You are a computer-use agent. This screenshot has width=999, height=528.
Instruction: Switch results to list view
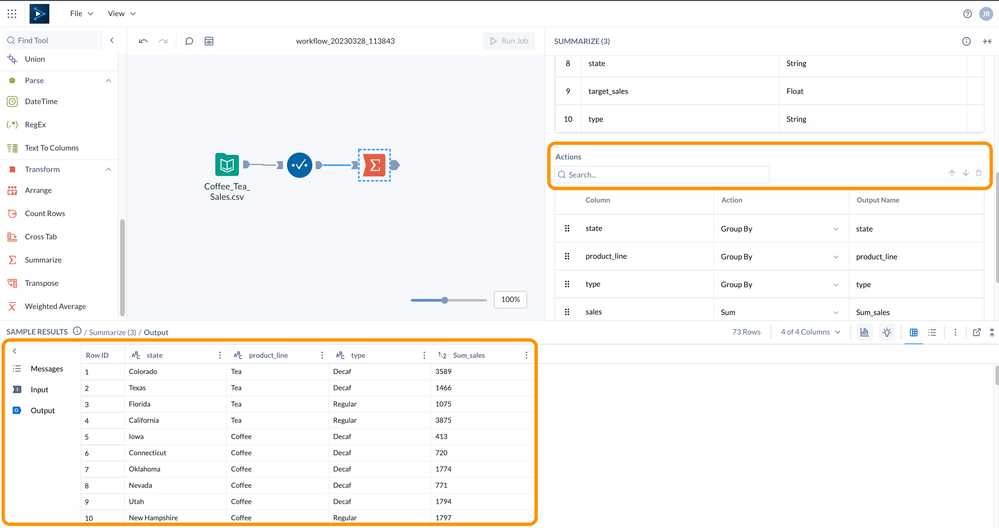tap(932, 332)
